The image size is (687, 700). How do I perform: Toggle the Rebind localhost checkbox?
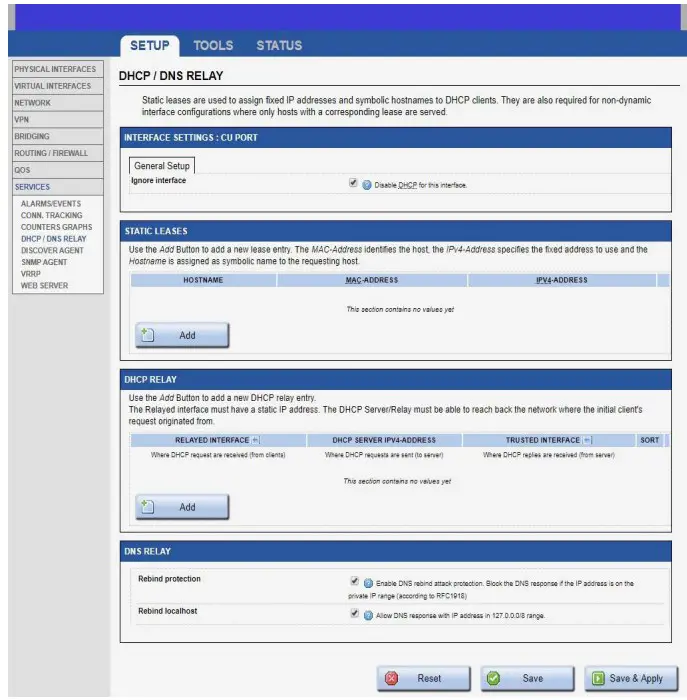354,613
